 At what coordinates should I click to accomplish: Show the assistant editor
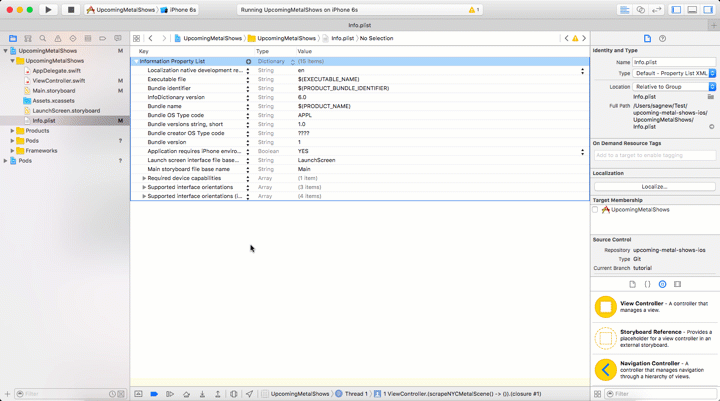point(641,10)
